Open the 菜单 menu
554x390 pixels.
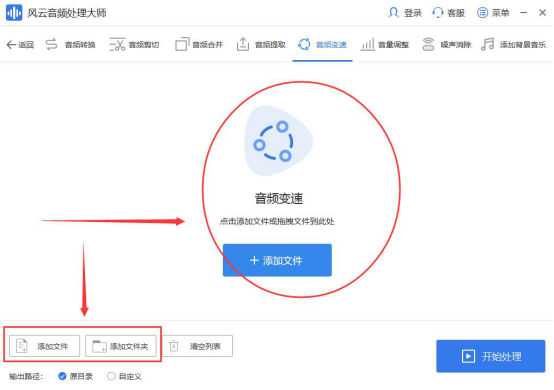[500, 13]
